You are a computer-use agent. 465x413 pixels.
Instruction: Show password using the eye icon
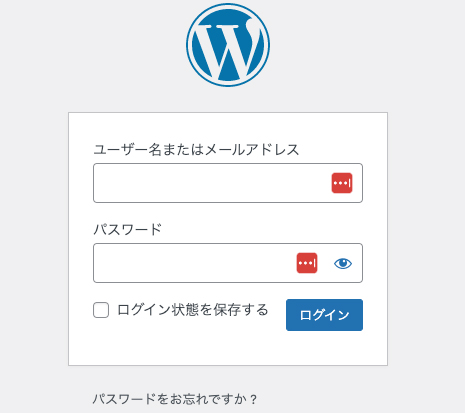(x=343, y=263)
